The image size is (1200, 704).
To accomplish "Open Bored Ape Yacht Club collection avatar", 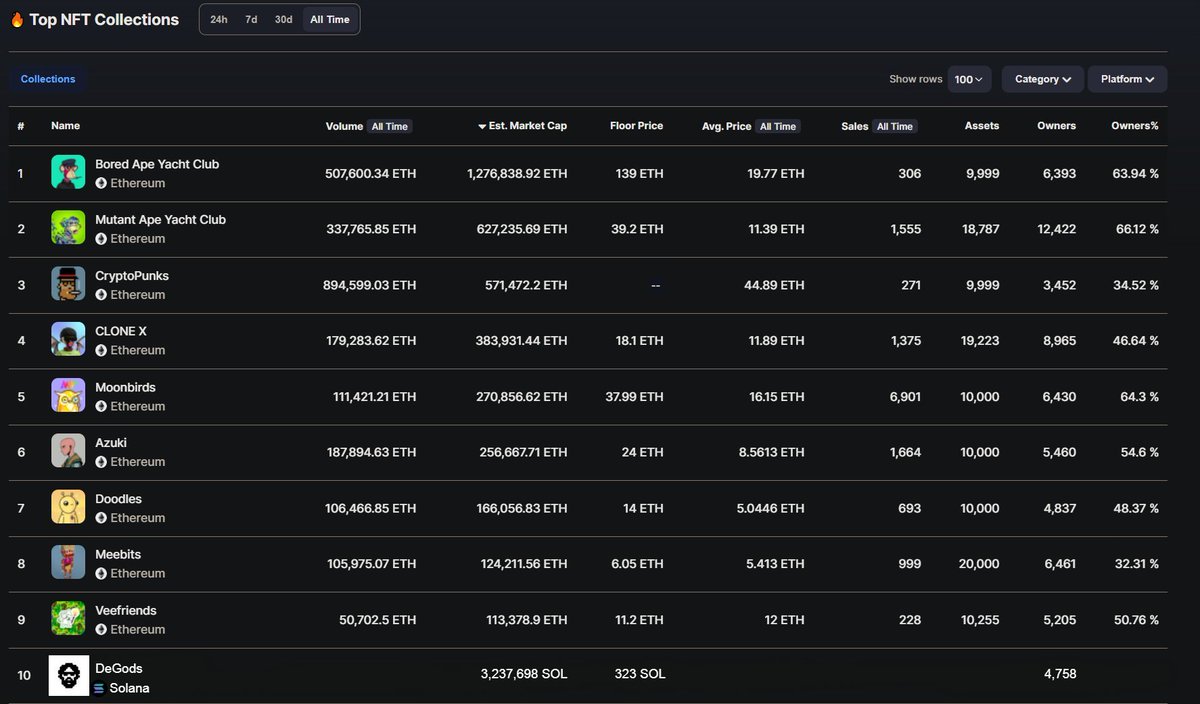I will coord(68,172).
